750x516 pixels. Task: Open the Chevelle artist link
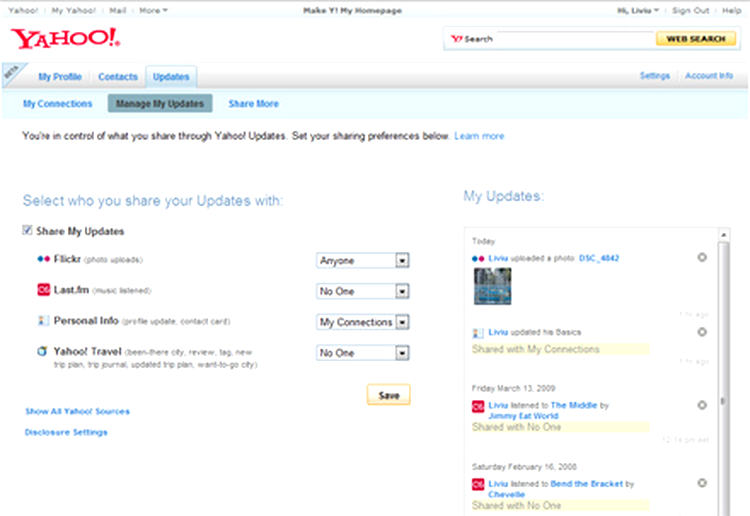[x=507, y=494]
